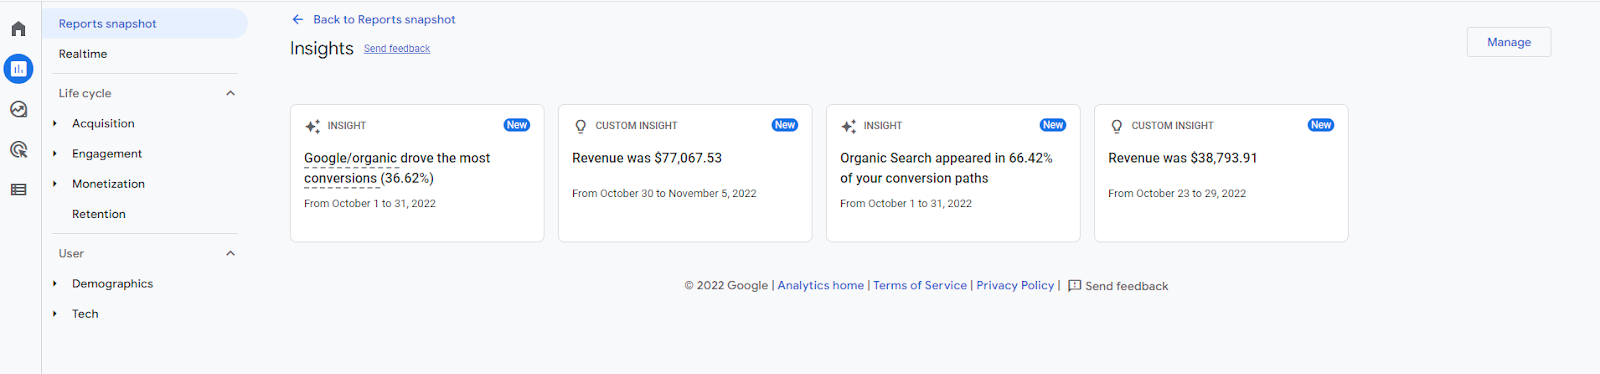
Task: Click New badge on $77,067.53 card
Action: pos(785,125)
